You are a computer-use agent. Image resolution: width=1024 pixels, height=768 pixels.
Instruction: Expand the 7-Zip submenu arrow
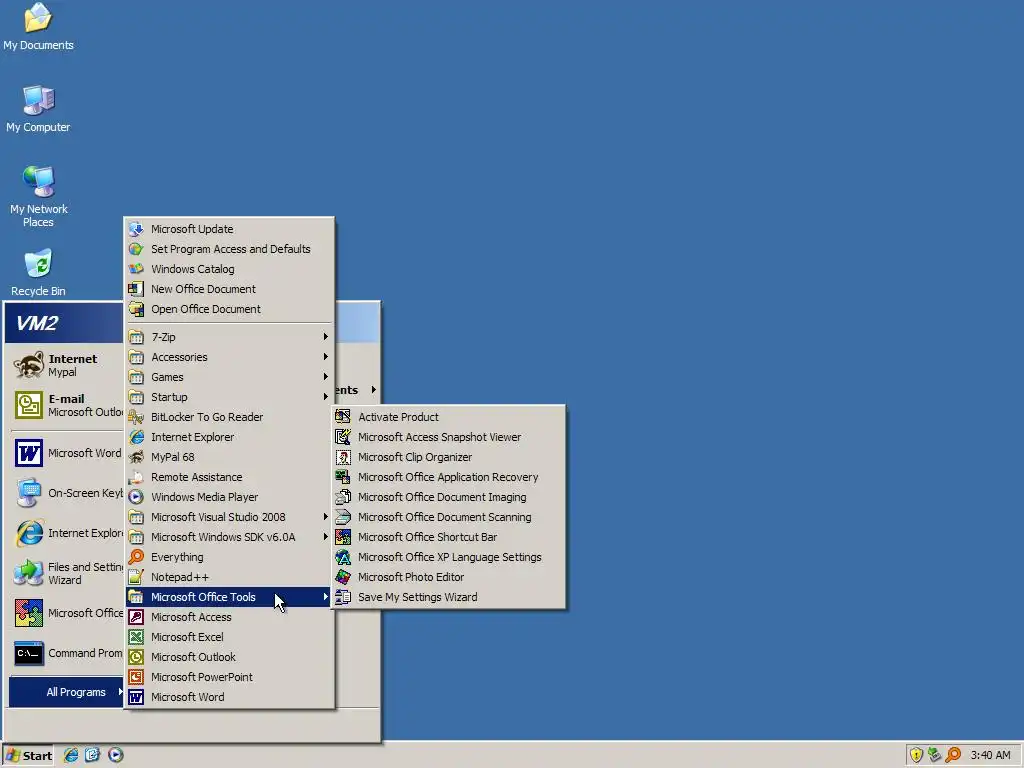click(325, 337)
